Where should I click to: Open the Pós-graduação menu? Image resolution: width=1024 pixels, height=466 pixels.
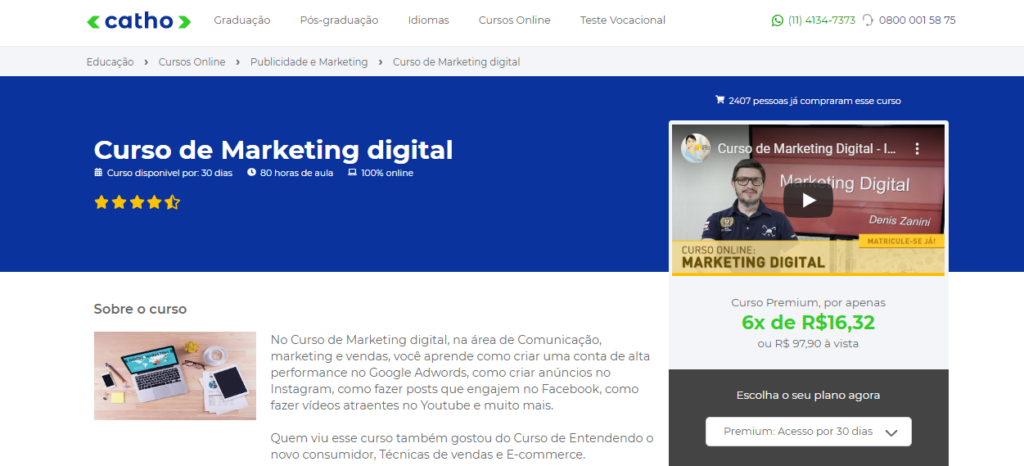[x=339, y=20]
